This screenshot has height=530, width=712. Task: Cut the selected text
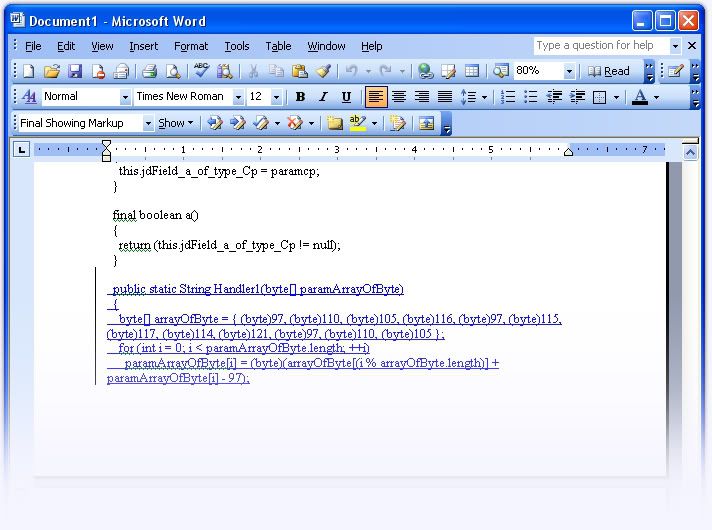253,71
